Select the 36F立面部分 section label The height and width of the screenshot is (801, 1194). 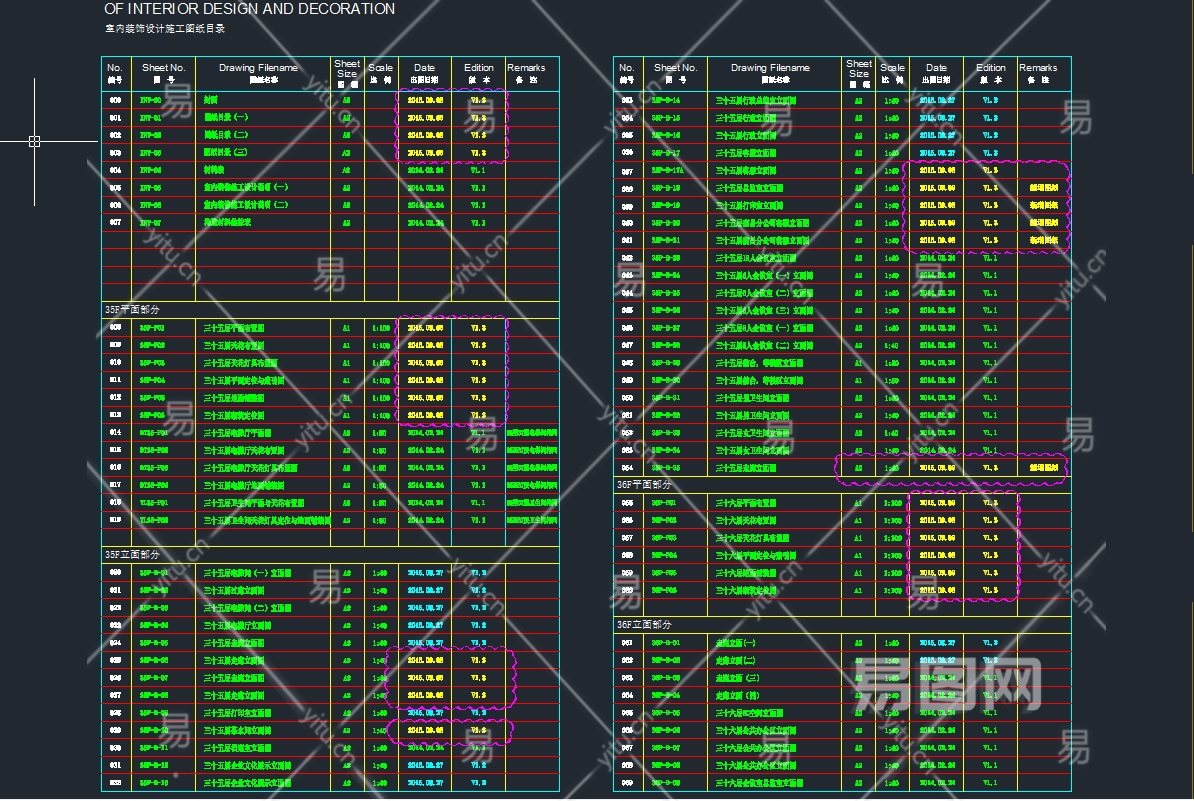pyautogui.click(x=645, y=624)
